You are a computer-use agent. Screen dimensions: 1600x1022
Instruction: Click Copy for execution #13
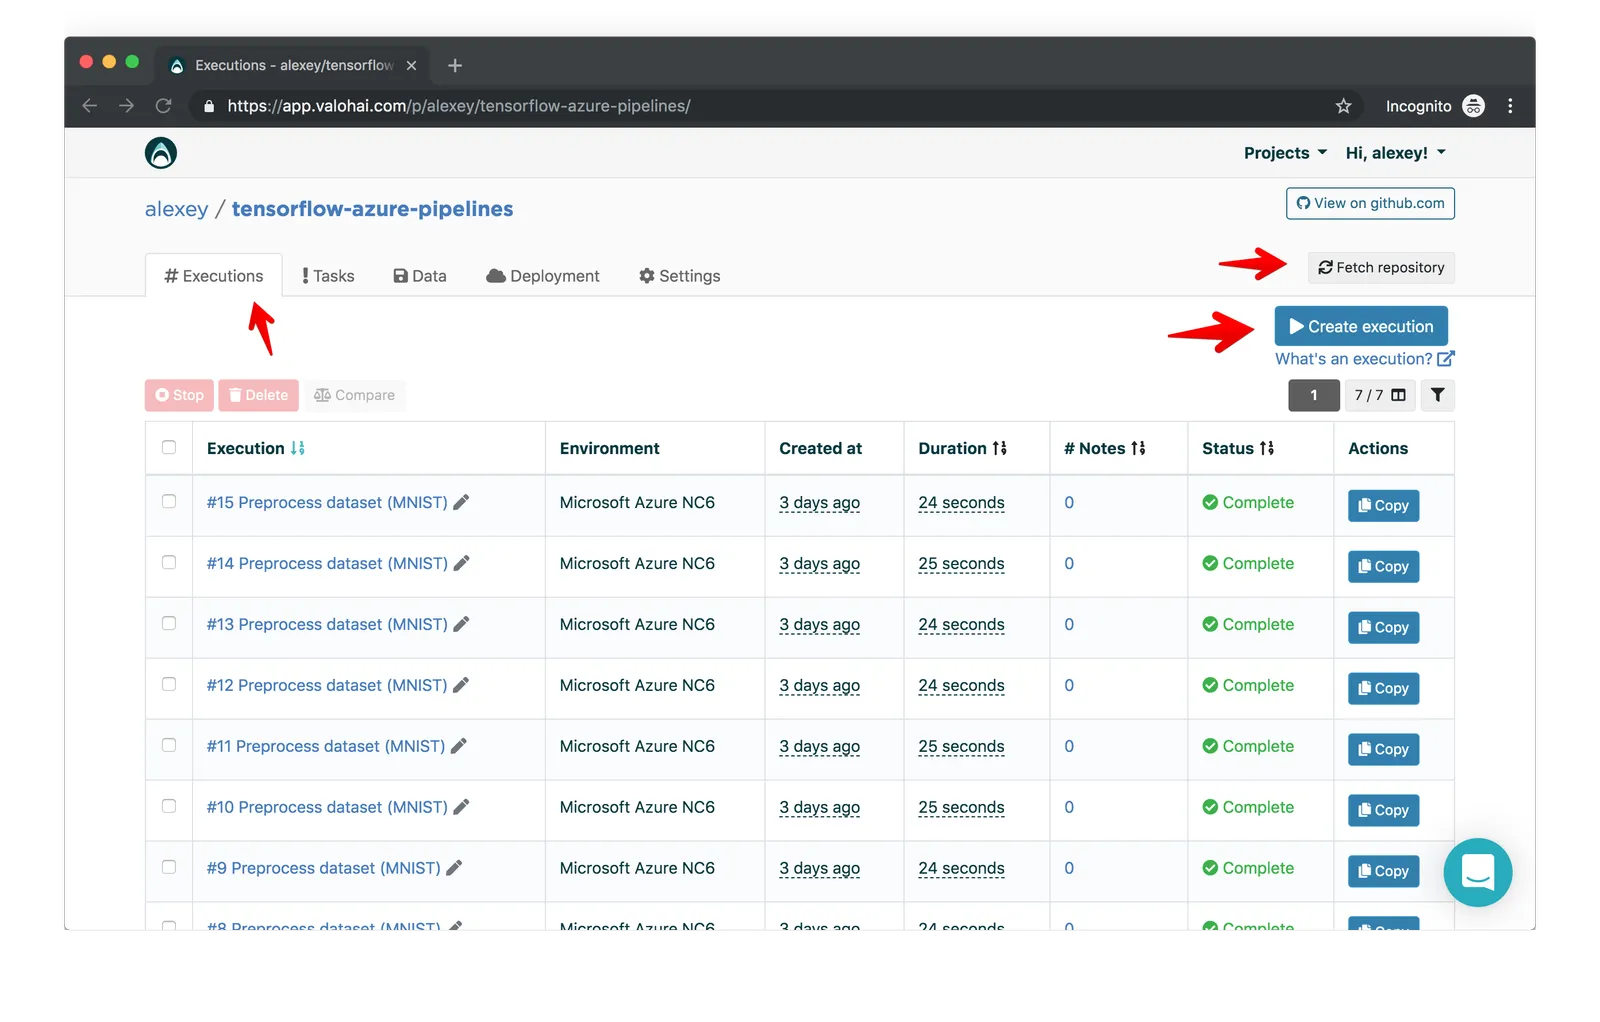(1384, 627)
